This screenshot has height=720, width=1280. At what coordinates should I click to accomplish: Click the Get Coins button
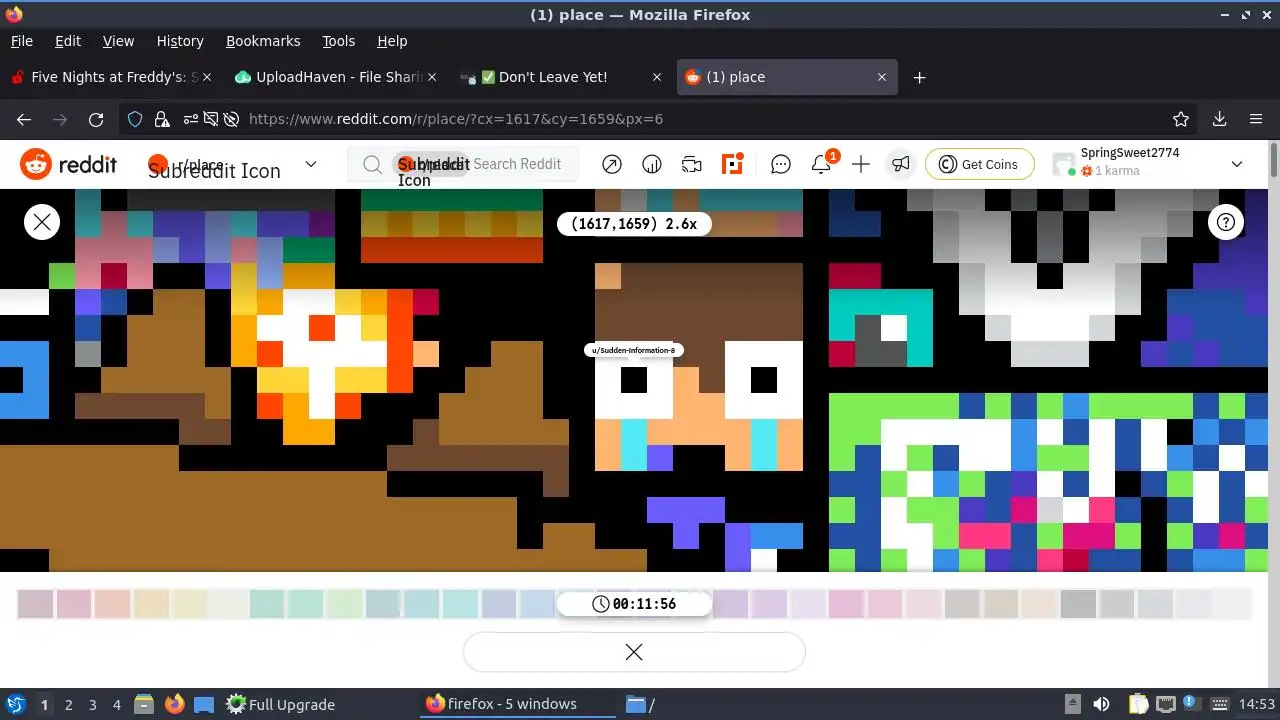click(979, 165)
